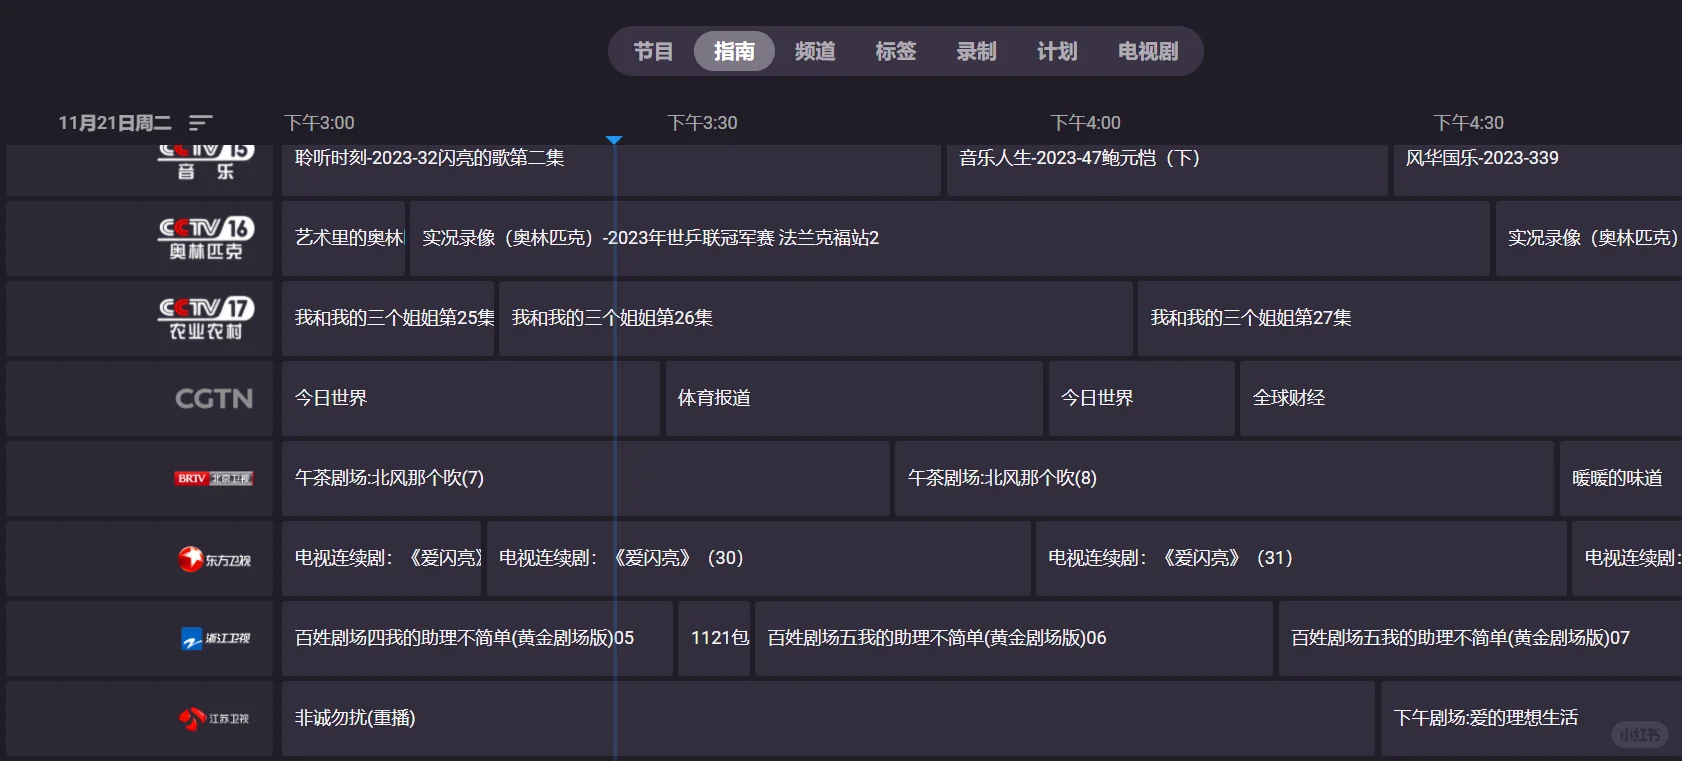This screenshot has height=761, width=1682.
Task: Open 我和我的三个姐姐第26集
Action: (x=816, y=318)
